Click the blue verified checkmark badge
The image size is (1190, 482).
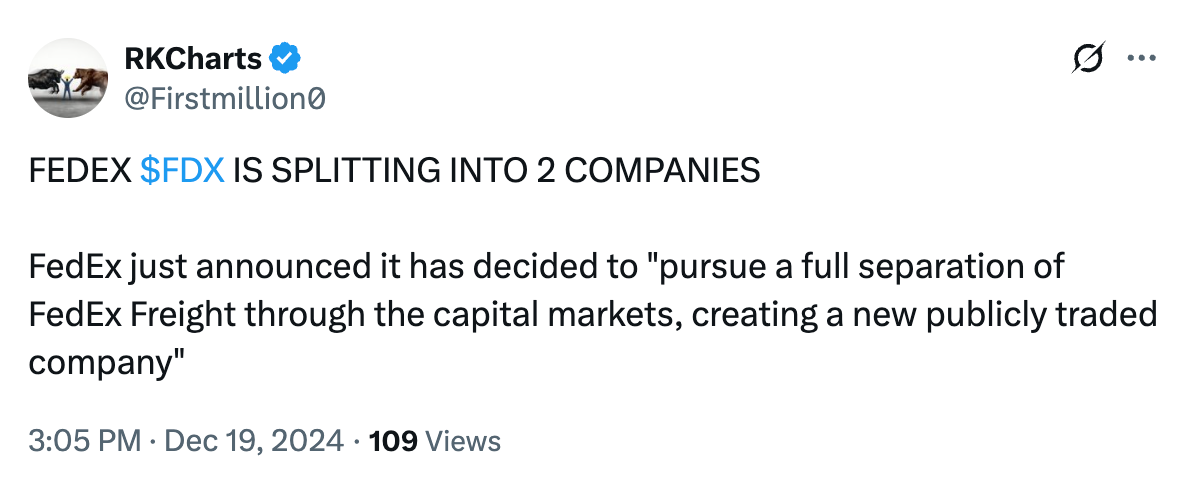286,60
